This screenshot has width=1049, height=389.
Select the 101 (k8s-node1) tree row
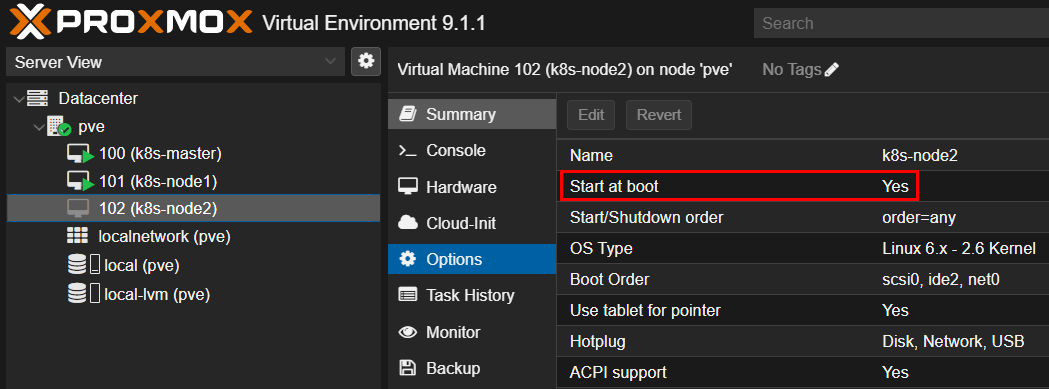click(x=193, y=181)
